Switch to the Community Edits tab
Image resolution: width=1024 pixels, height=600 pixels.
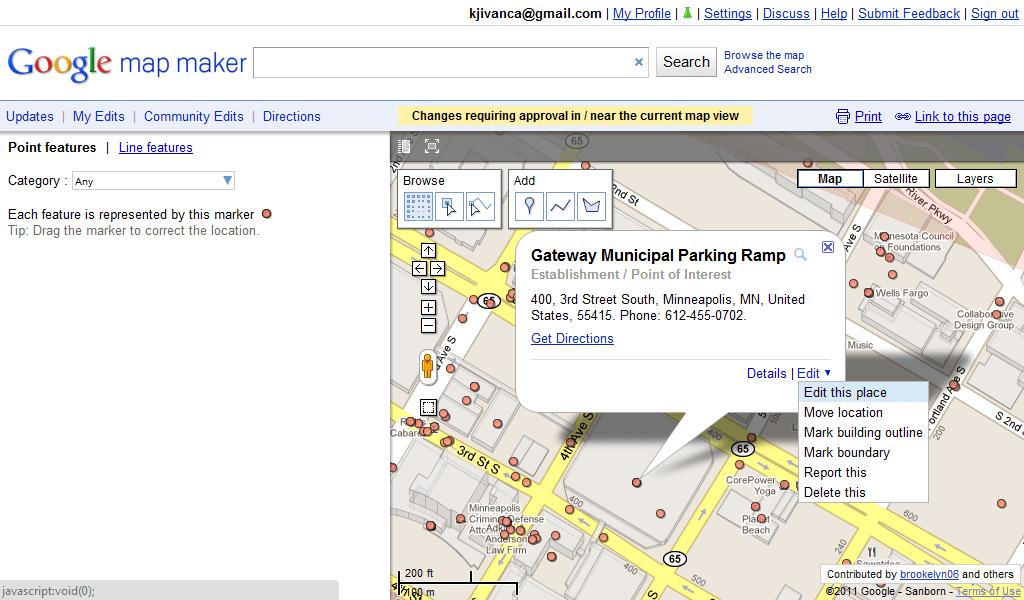pos(193,116)
